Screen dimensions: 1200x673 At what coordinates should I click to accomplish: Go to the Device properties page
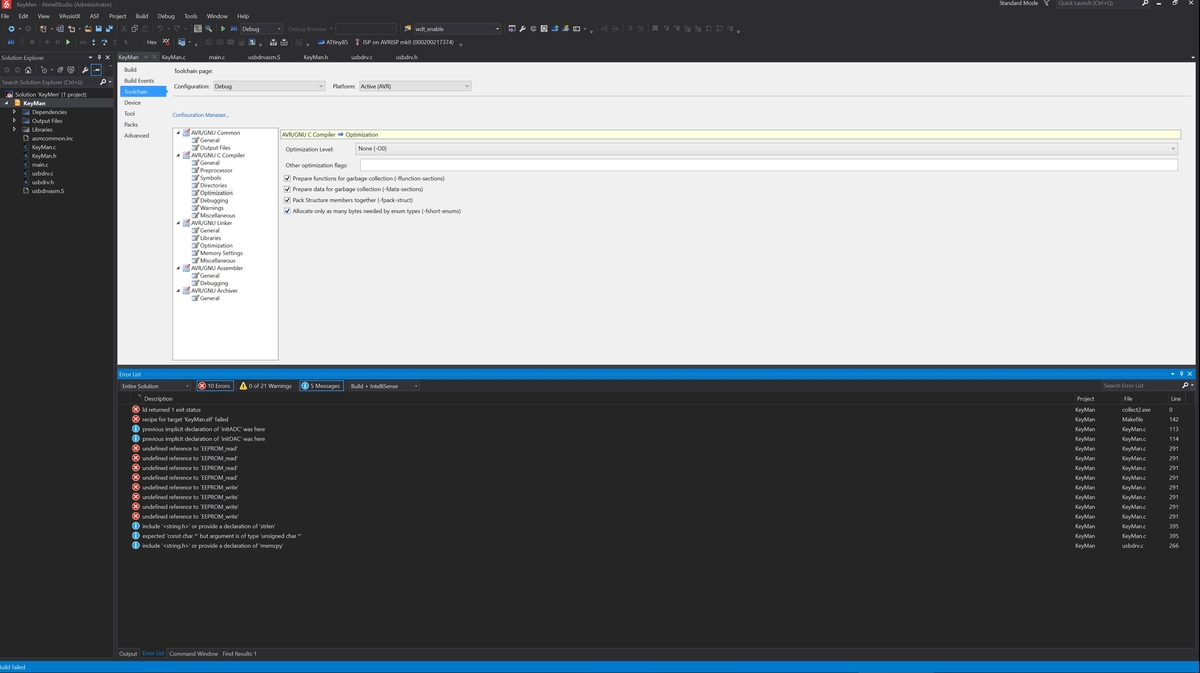(x=132, y=102)
